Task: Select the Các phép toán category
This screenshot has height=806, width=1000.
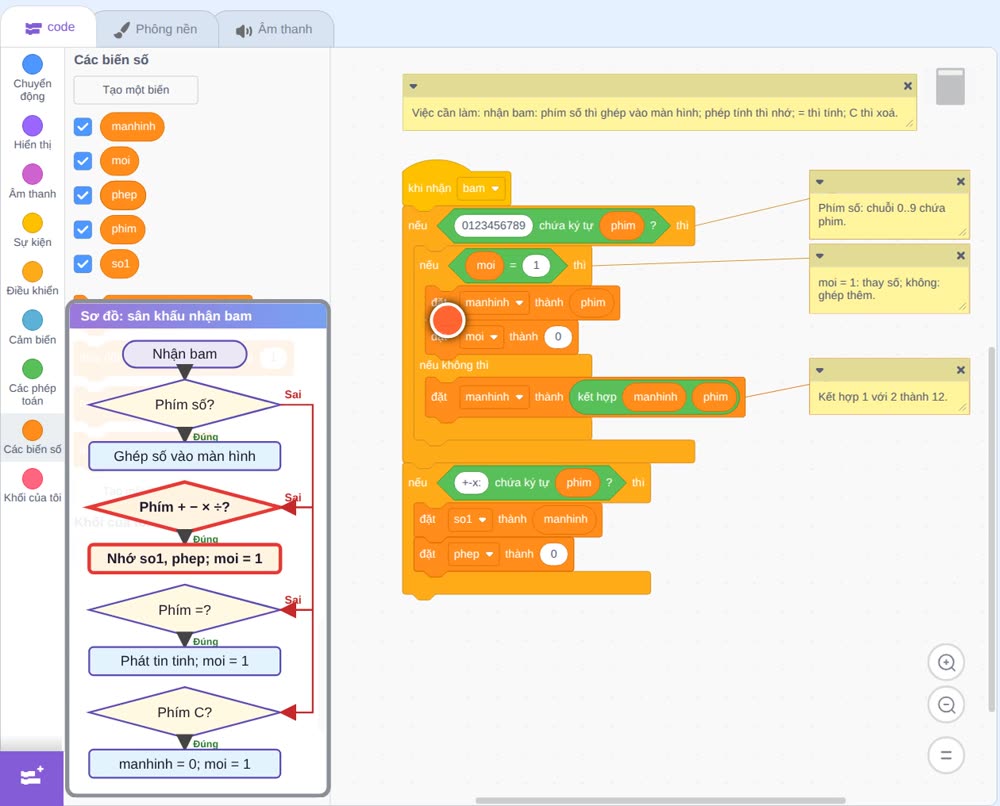Action: point(33,383)
